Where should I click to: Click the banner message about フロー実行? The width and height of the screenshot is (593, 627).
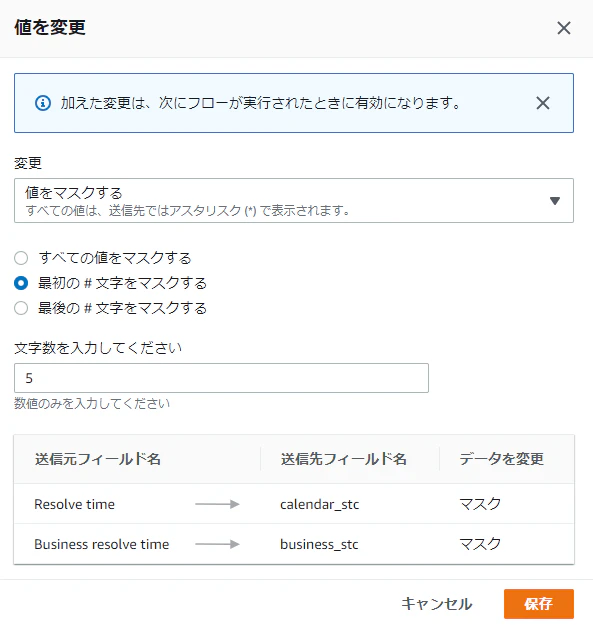pyautogui.click(x=261, y=103)
